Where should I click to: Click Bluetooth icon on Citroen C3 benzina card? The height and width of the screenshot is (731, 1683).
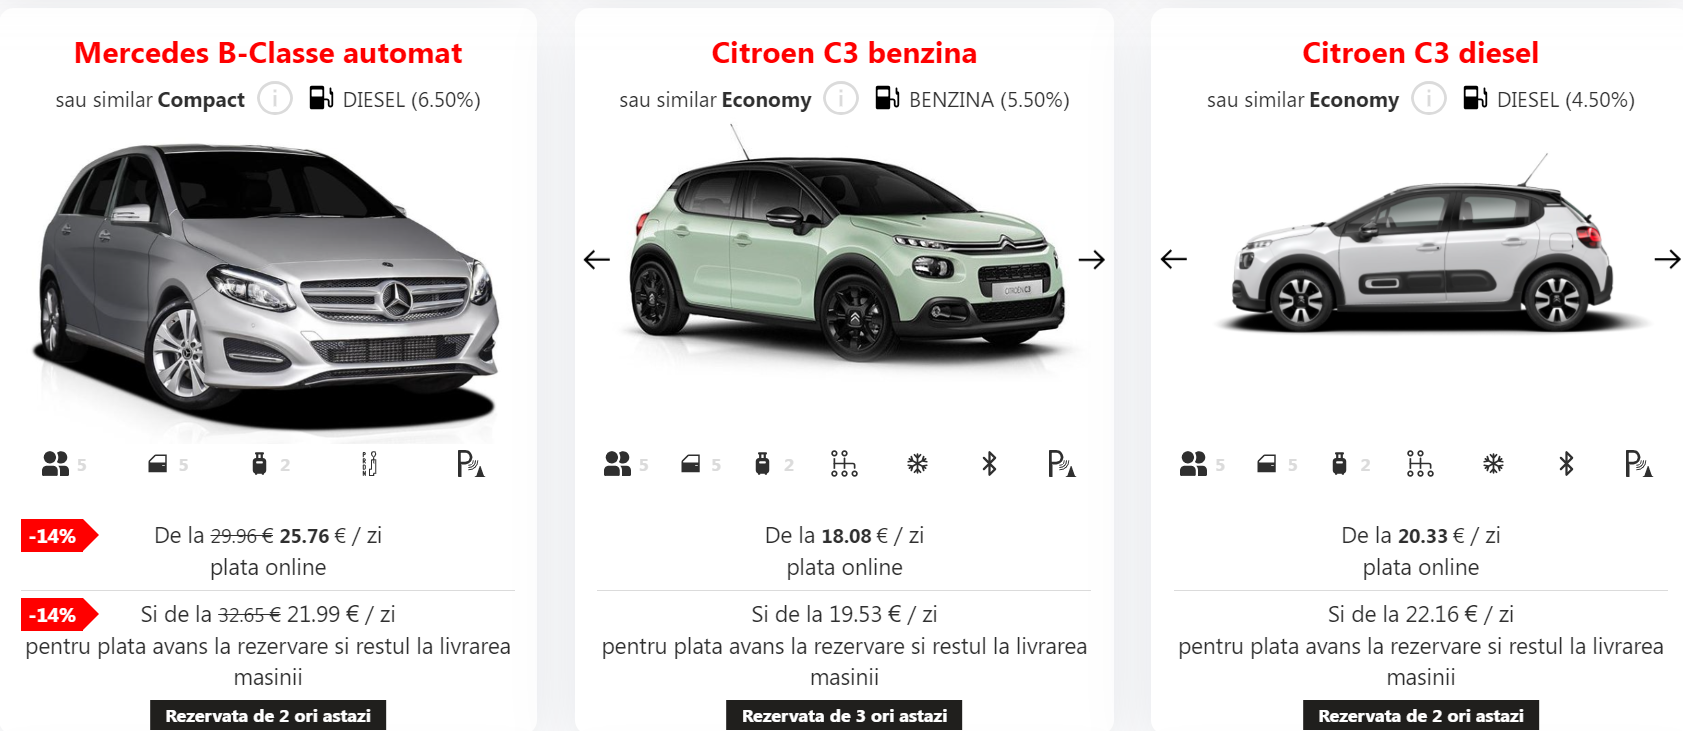coord(989,463)
